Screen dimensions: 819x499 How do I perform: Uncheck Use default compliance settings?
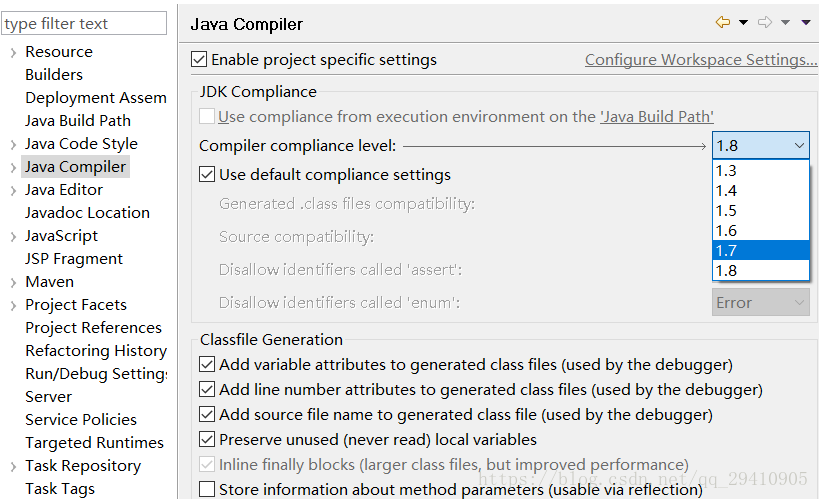coord(207,175)
